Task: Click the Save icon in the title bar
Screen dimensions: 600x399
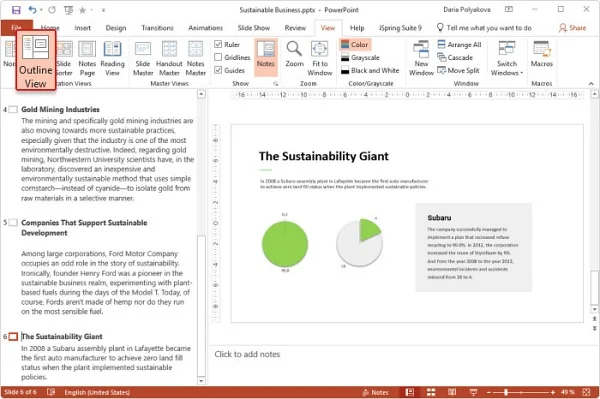Action: (x=16, y=10)
